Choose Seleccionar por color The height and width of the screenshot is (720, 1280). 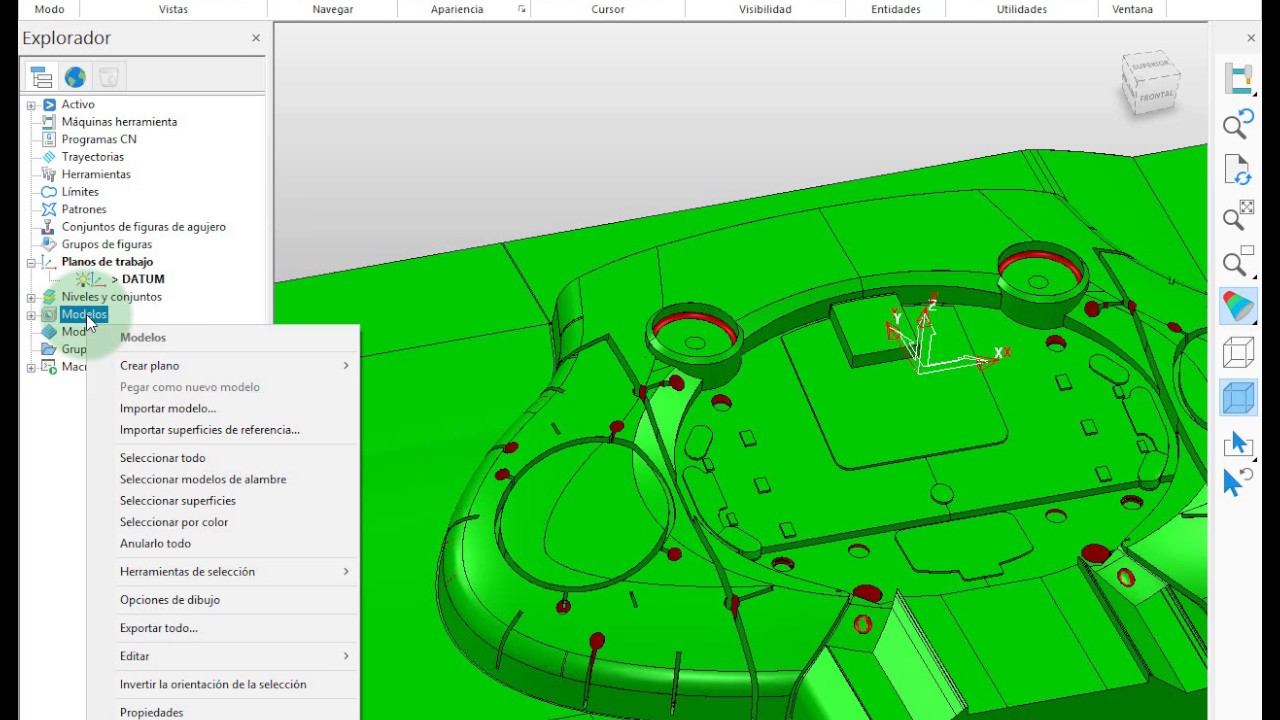pyautogui.click(x=174, y=522)
